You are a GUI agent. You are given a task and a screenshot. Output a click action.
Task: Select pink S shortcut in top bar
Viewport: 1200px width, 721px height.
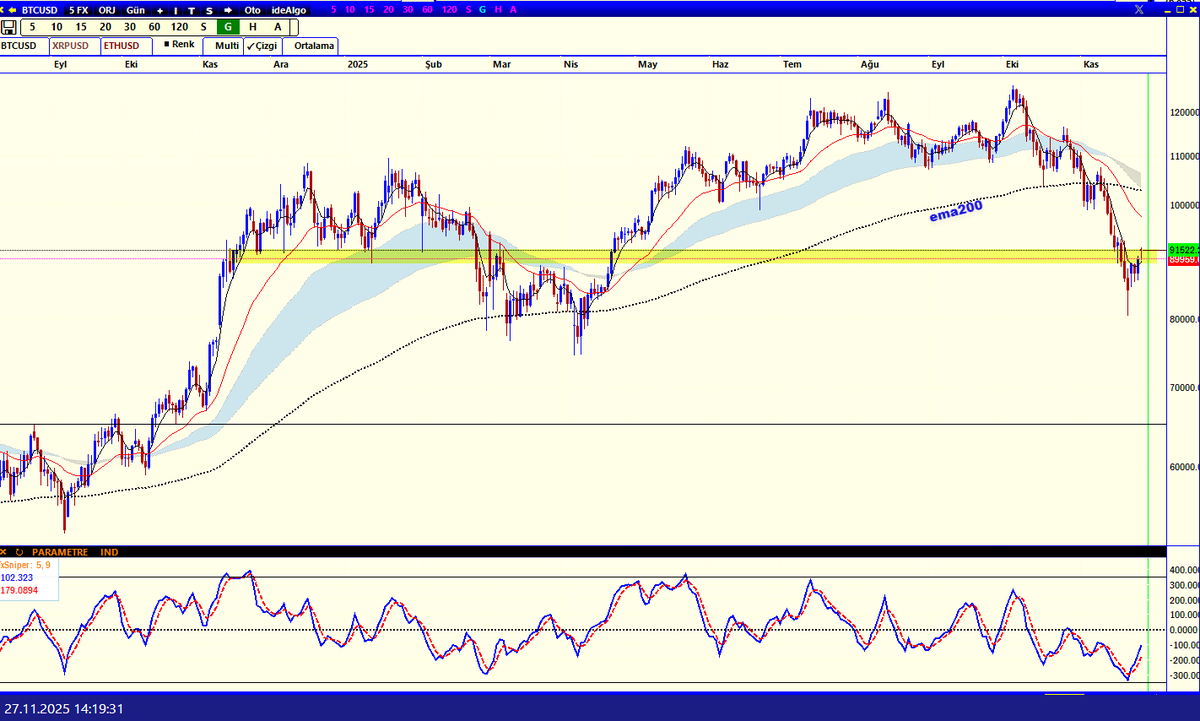(468, 9)
